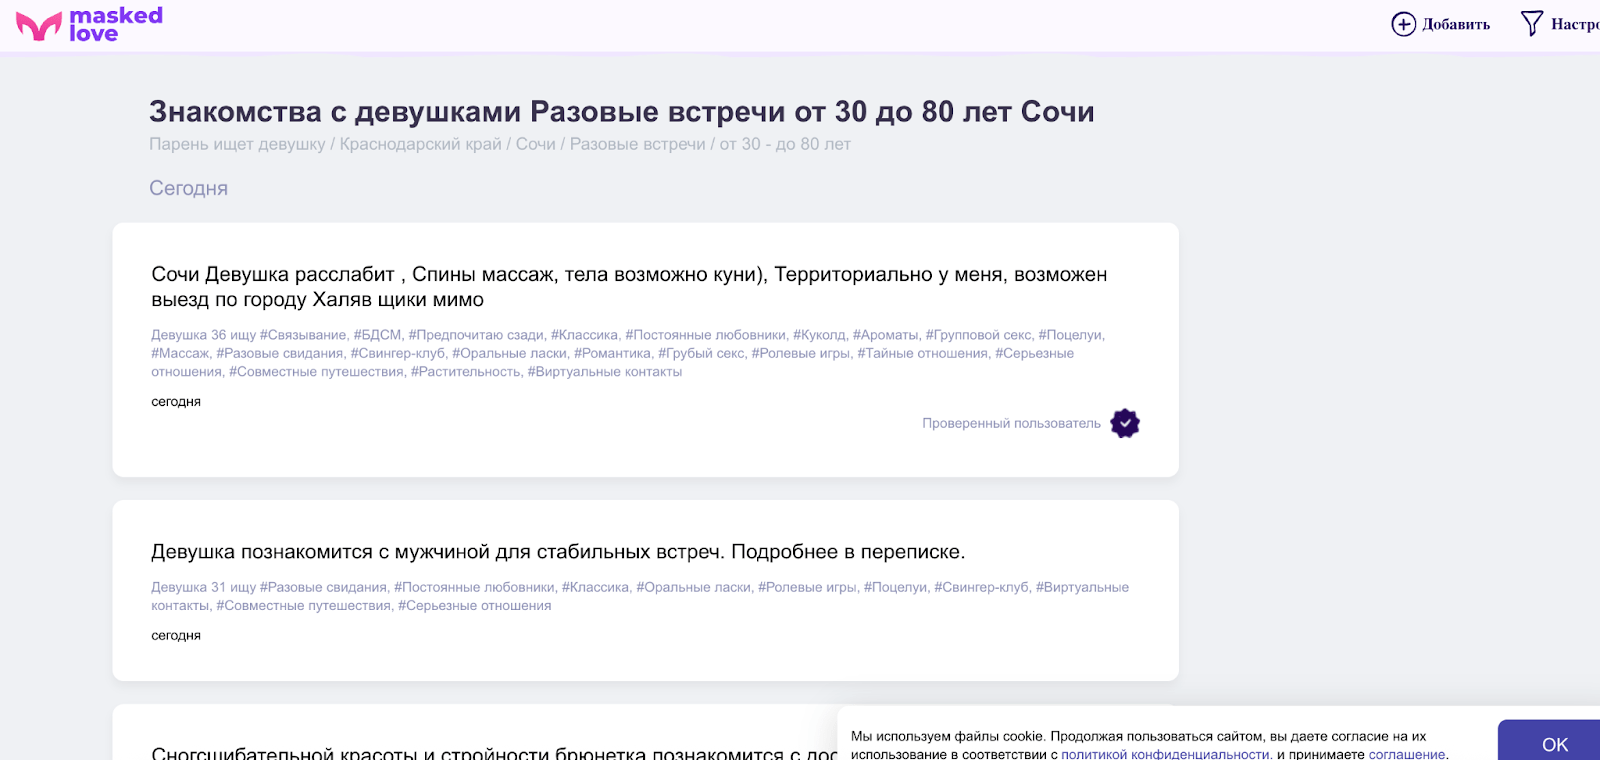Click the Проверенный пользователь label
Viewport: 1600px width, 760px height.
click(1011, 423)
